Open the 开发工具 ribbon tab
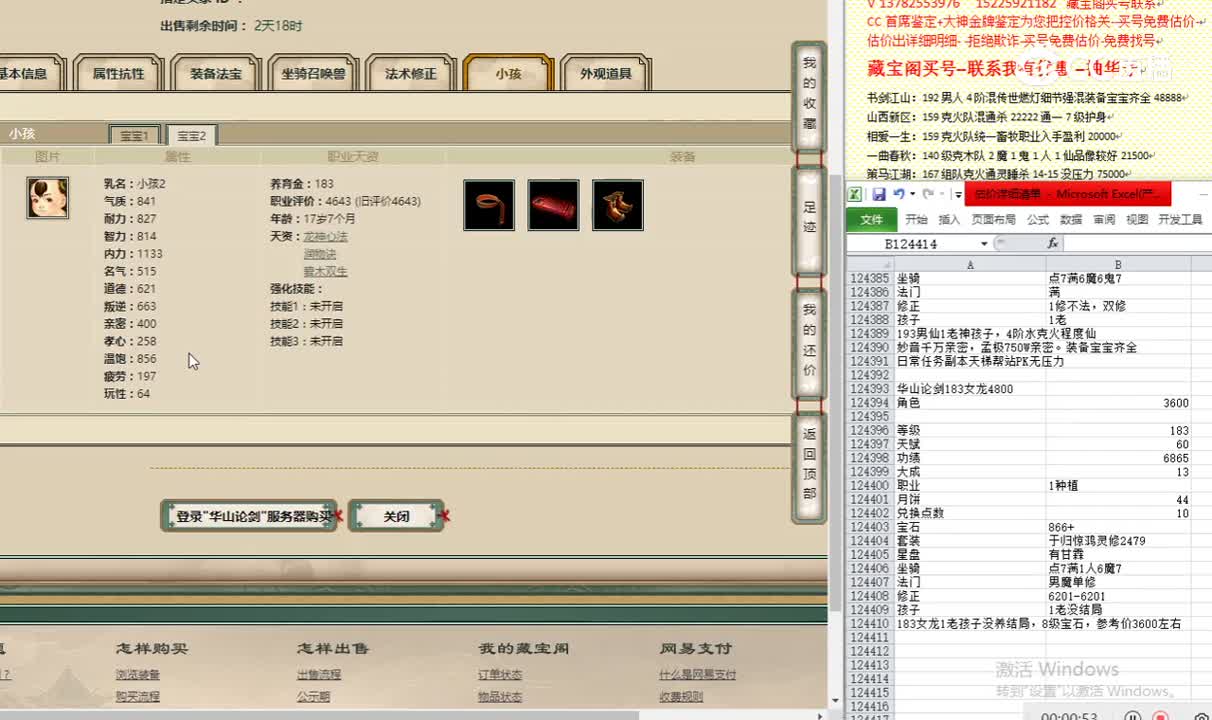The image size is (1212, 720). (1180, 219)
